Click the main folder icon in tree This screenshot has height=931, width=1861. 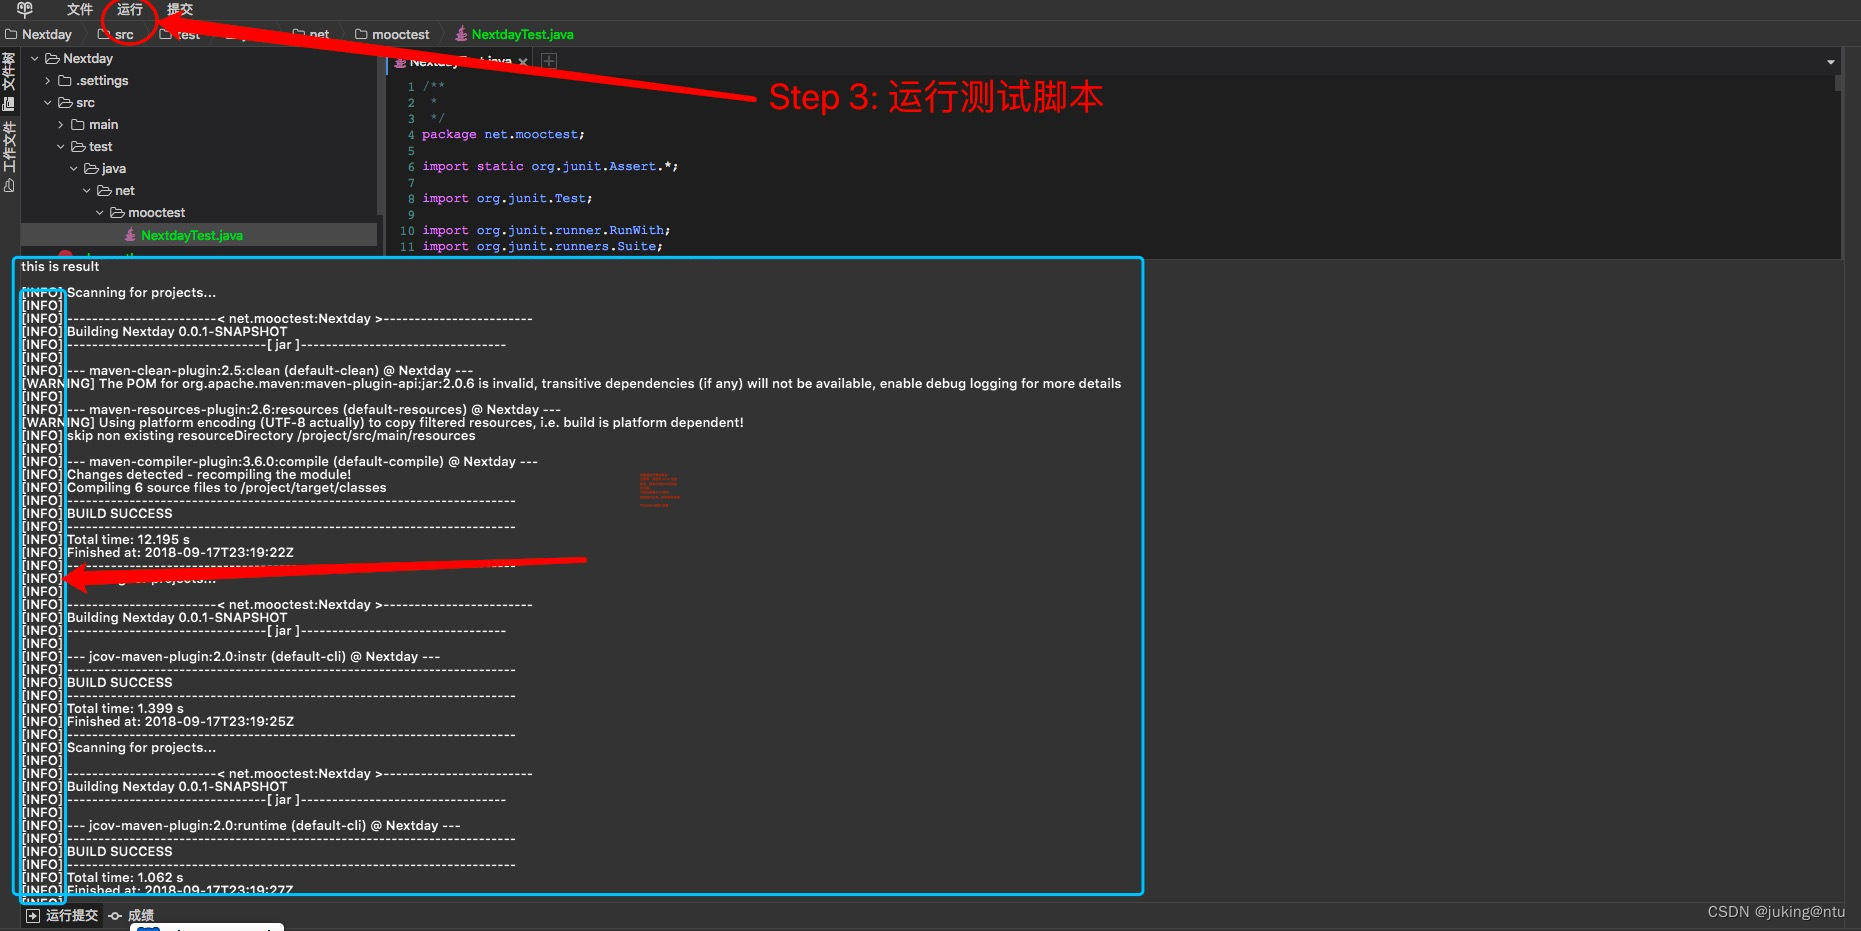(x=78, y=125)
